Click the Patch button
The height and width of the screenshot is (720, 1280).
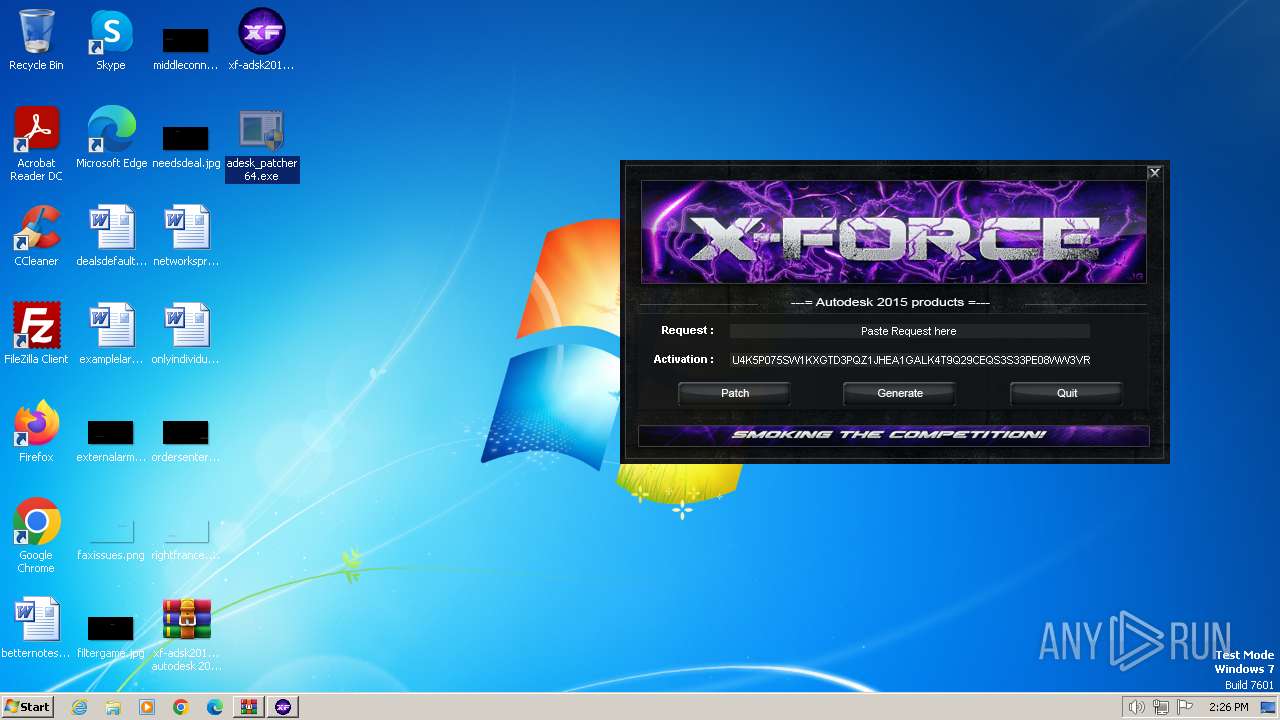tap(735, 393)
